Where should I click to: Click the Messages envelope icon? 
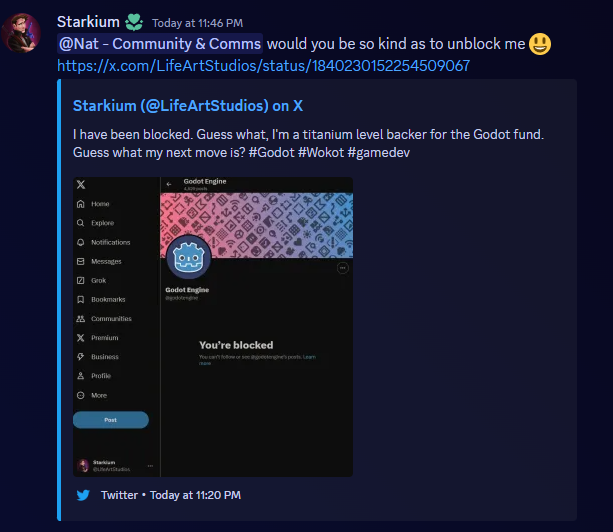81,261
